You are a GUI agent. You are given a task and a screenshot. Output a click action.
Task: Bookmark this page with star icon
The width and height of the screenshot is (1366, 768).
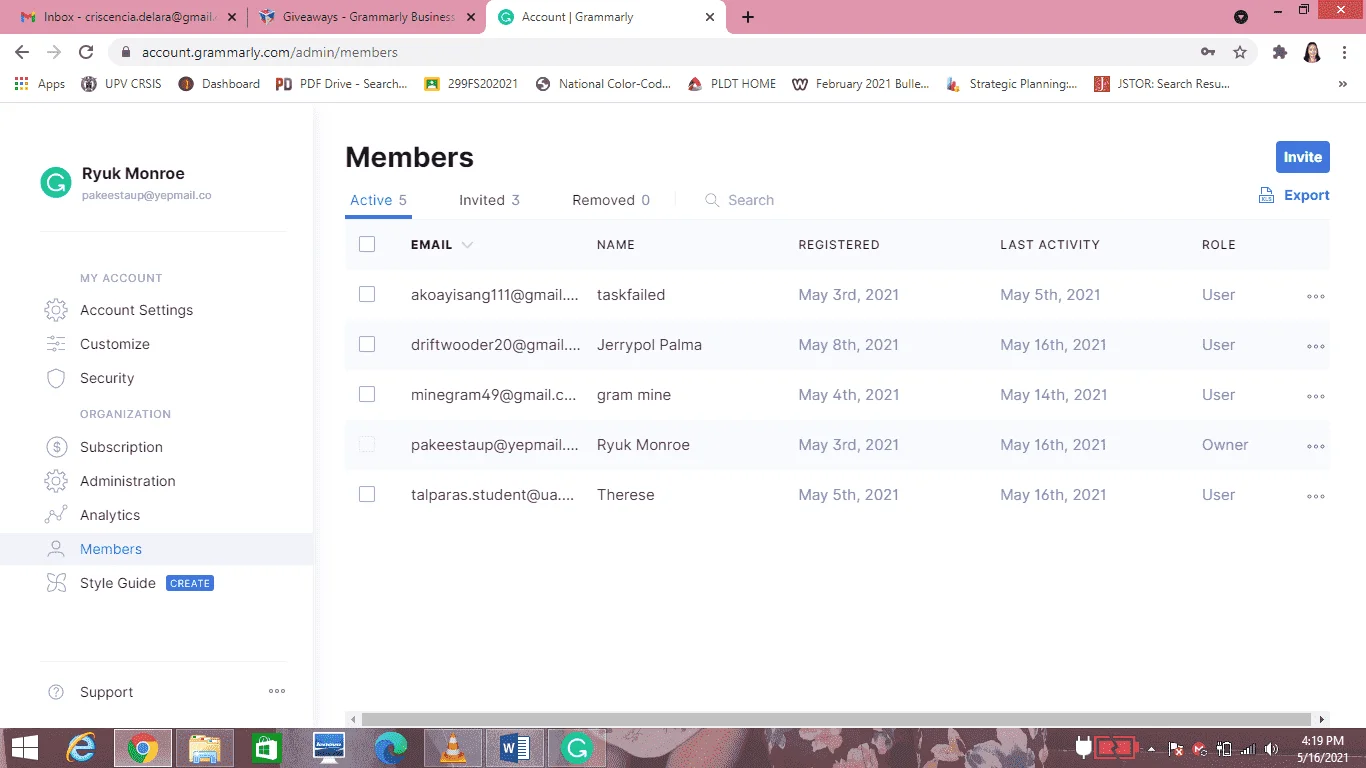1240,52
